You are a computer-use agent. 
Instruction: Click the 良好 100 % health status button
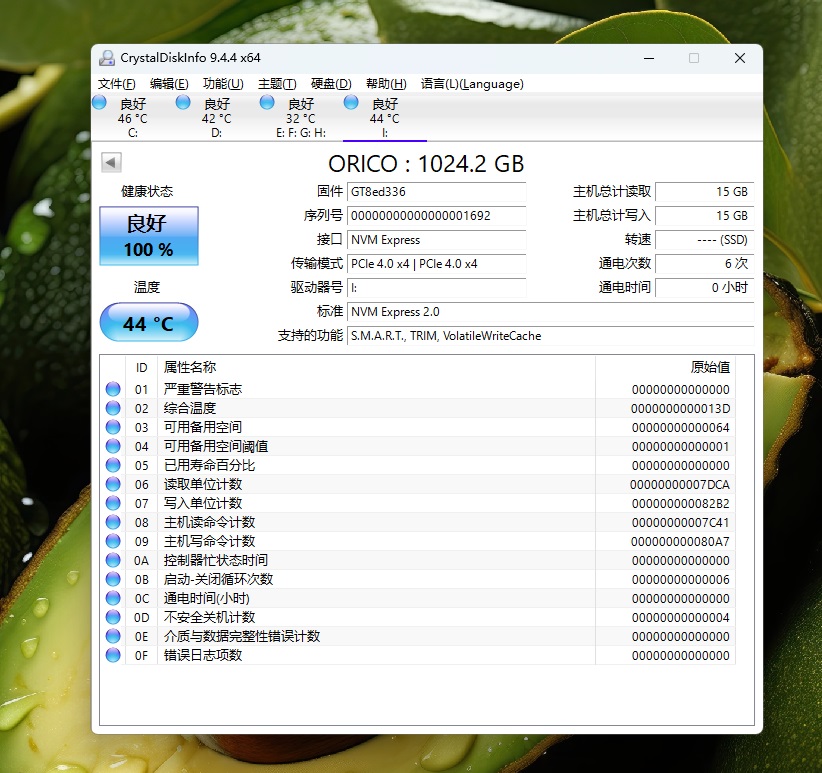149,236
